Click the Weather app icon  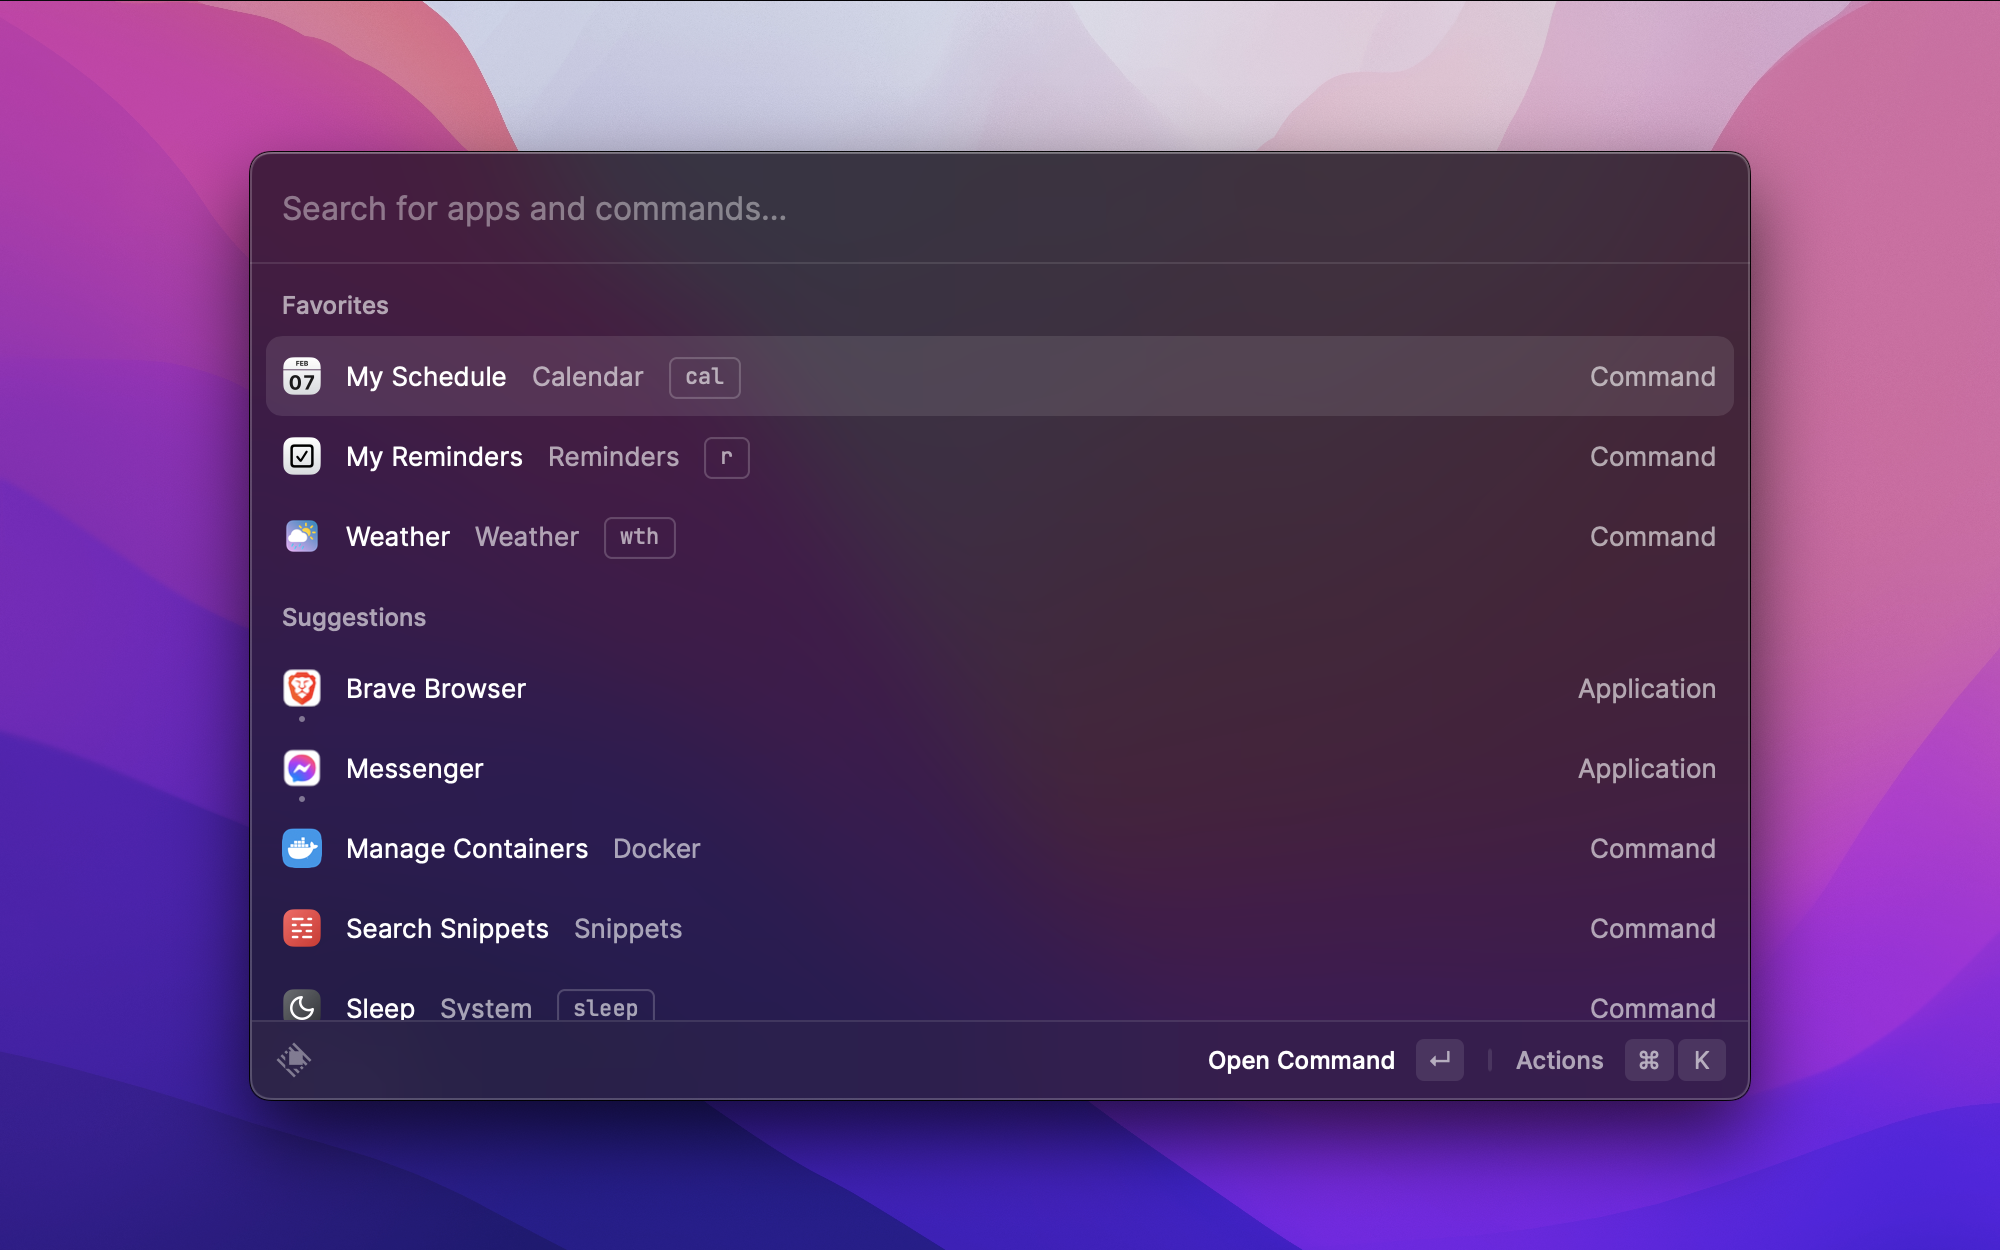[x=301, y=537]
